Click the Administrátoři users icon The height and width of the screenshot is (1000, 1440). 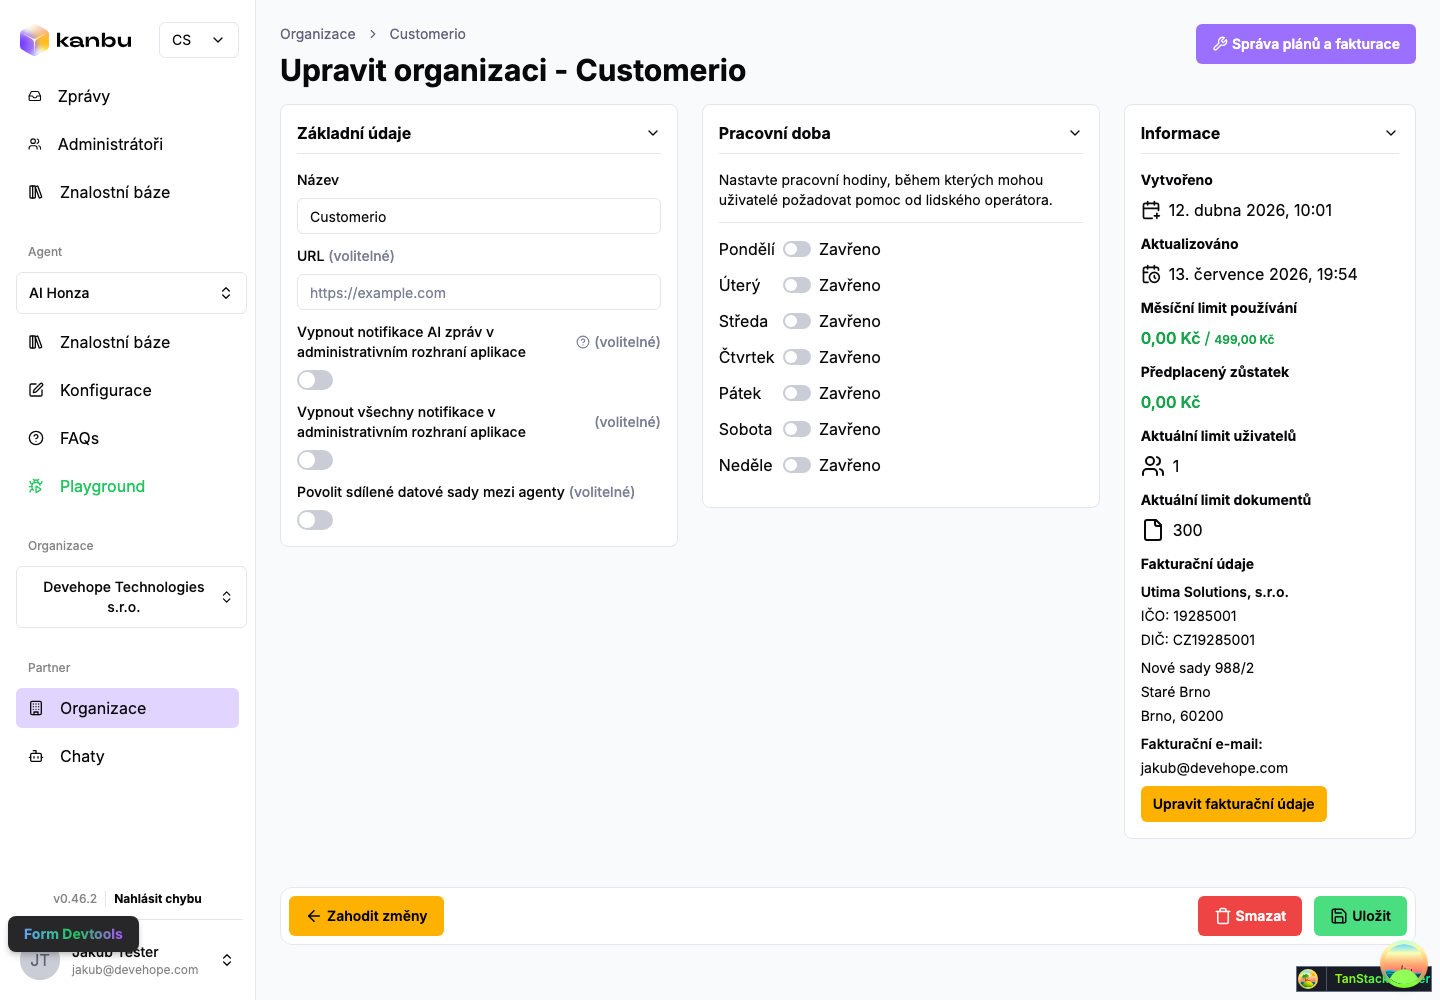click(x=35, y=144)
